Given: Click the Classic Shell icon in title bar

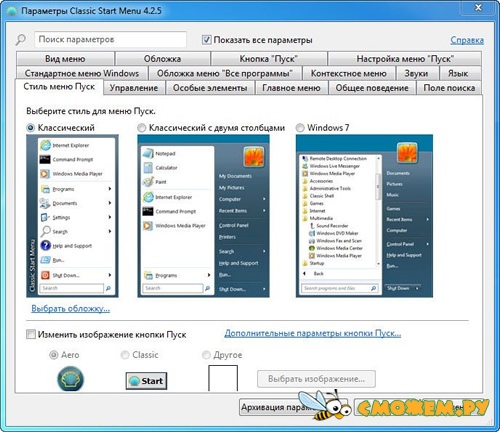Looking at the screenshot, I should click(x=12, y=11).
